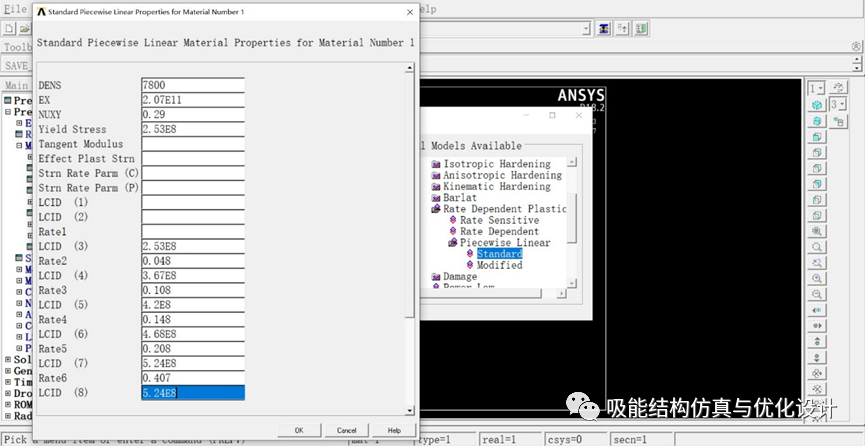Click the Rate6 field showing 0.407

193,378
